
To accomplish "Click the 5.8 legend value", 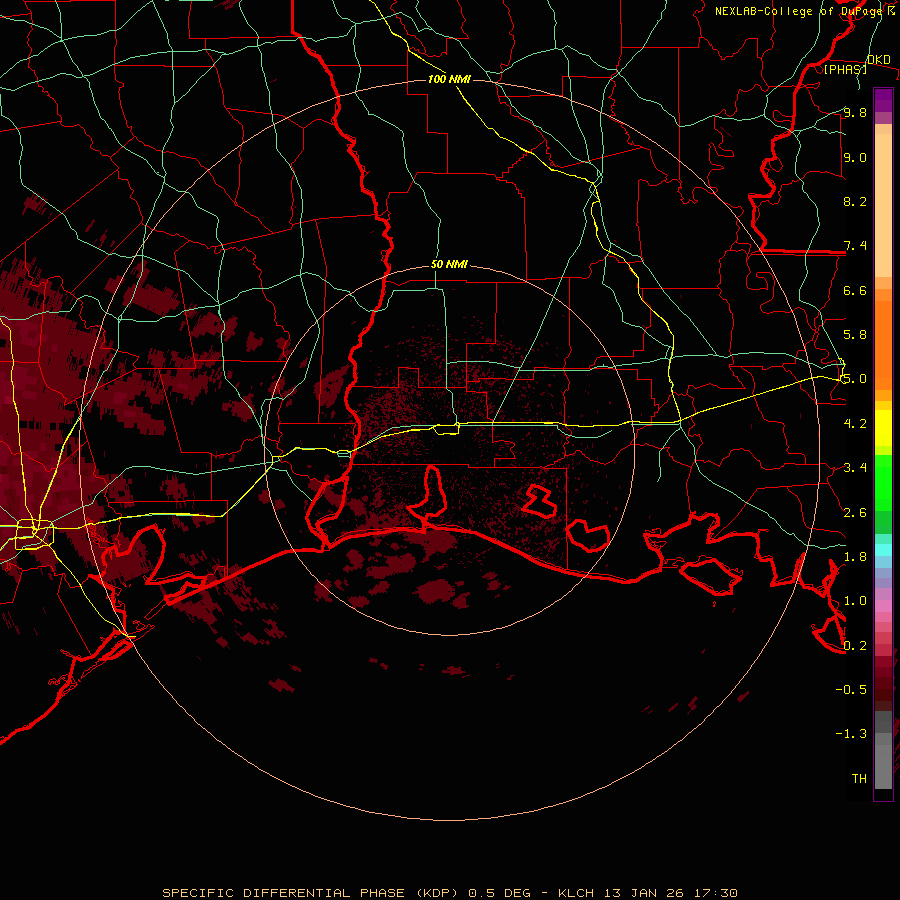I will [x=855, y=335].
